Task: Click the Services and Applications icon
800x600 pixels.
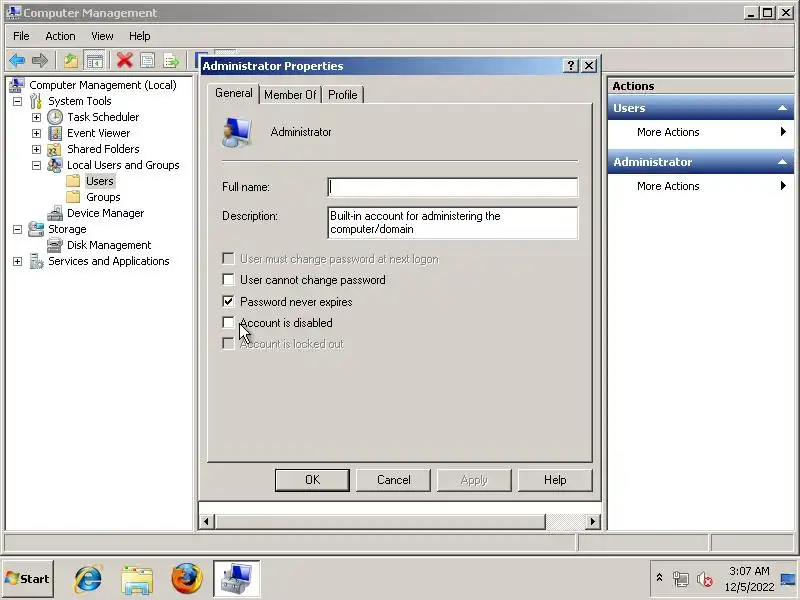Action: (36, 261)
